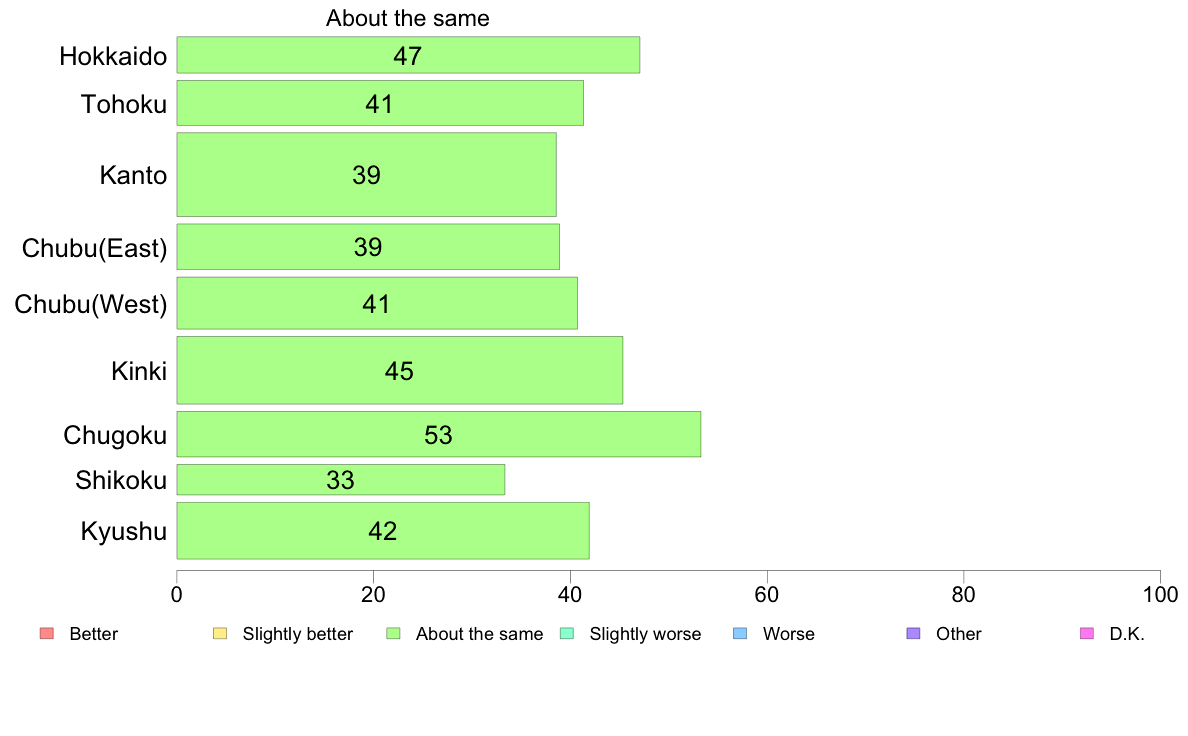The height and width of the screenshot is (736, 1188).
Task: Click the pink D.K. legend swatch
Action: 1087,634
